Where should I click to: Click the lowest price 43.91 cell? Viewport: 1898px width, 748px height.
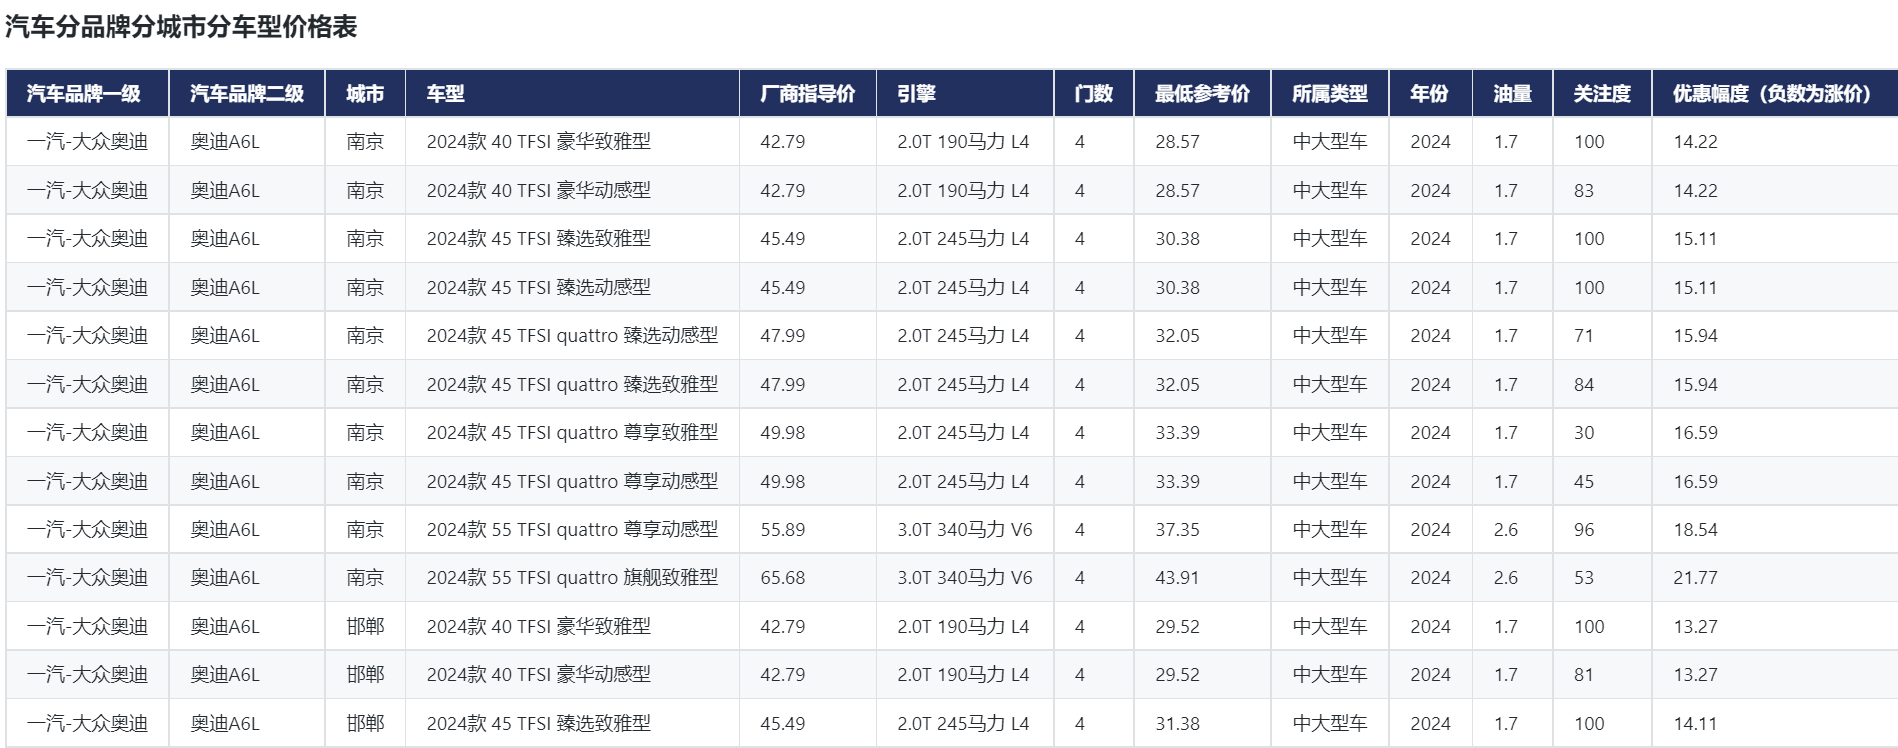coord(1202,578)
